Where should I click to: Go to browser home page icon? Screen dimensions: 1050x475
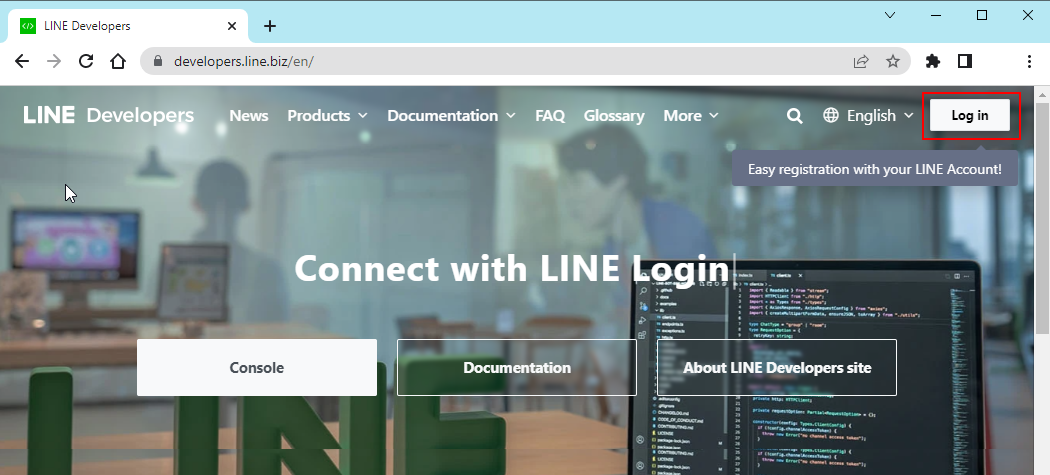tap(118, 61)
